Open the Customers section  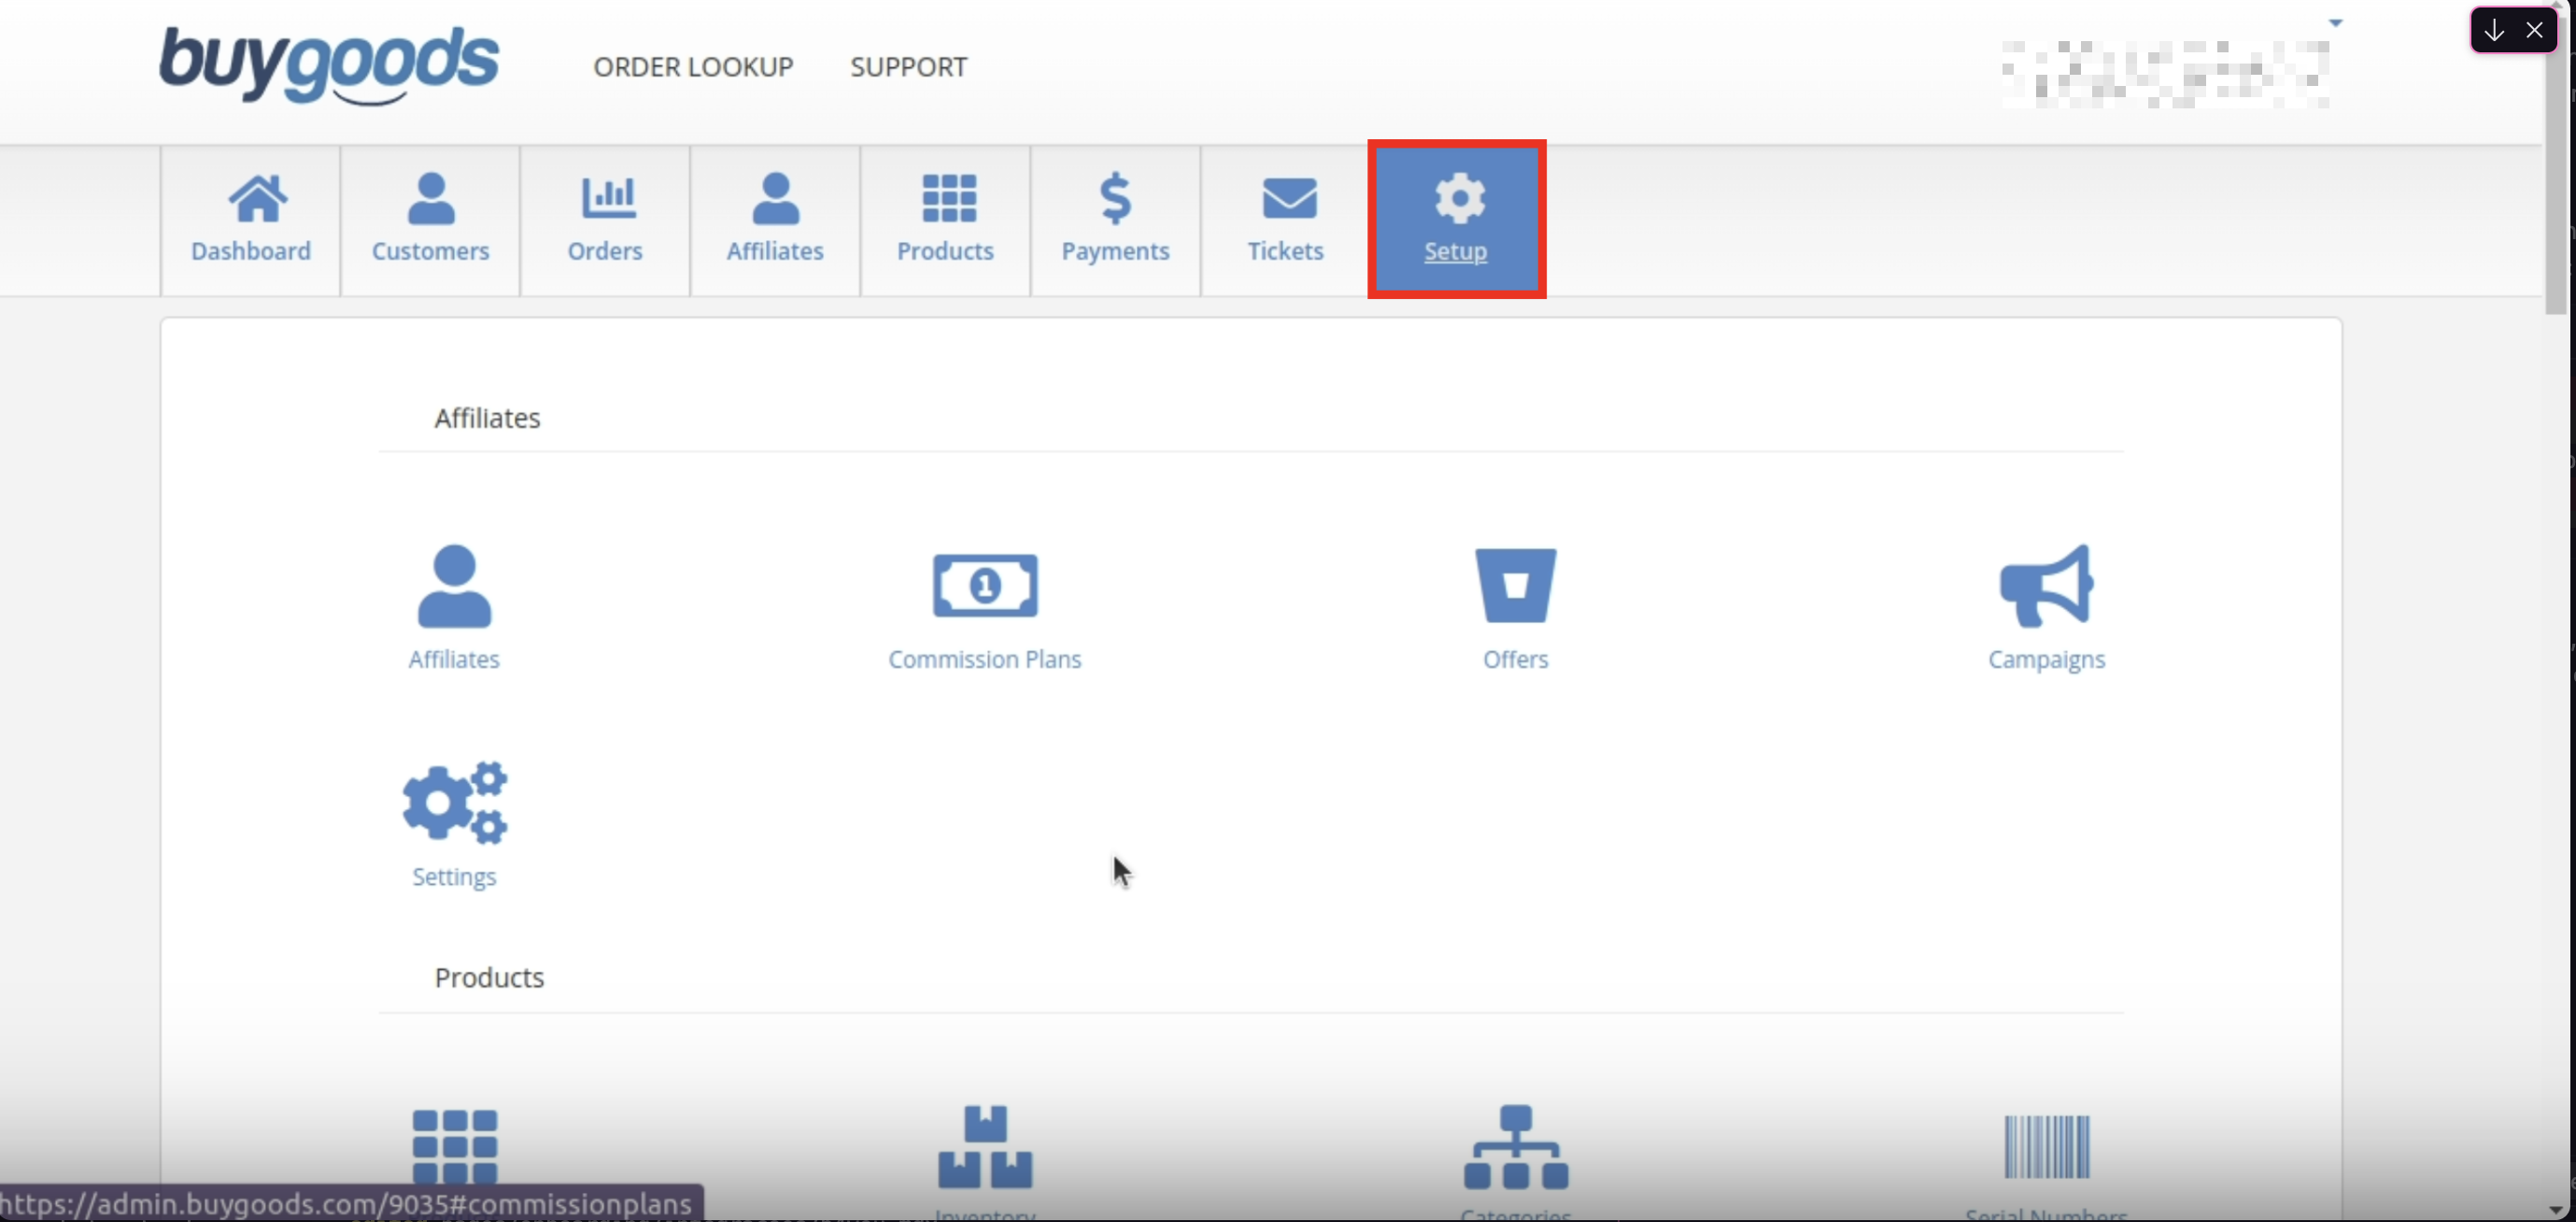tap(430, 220)
